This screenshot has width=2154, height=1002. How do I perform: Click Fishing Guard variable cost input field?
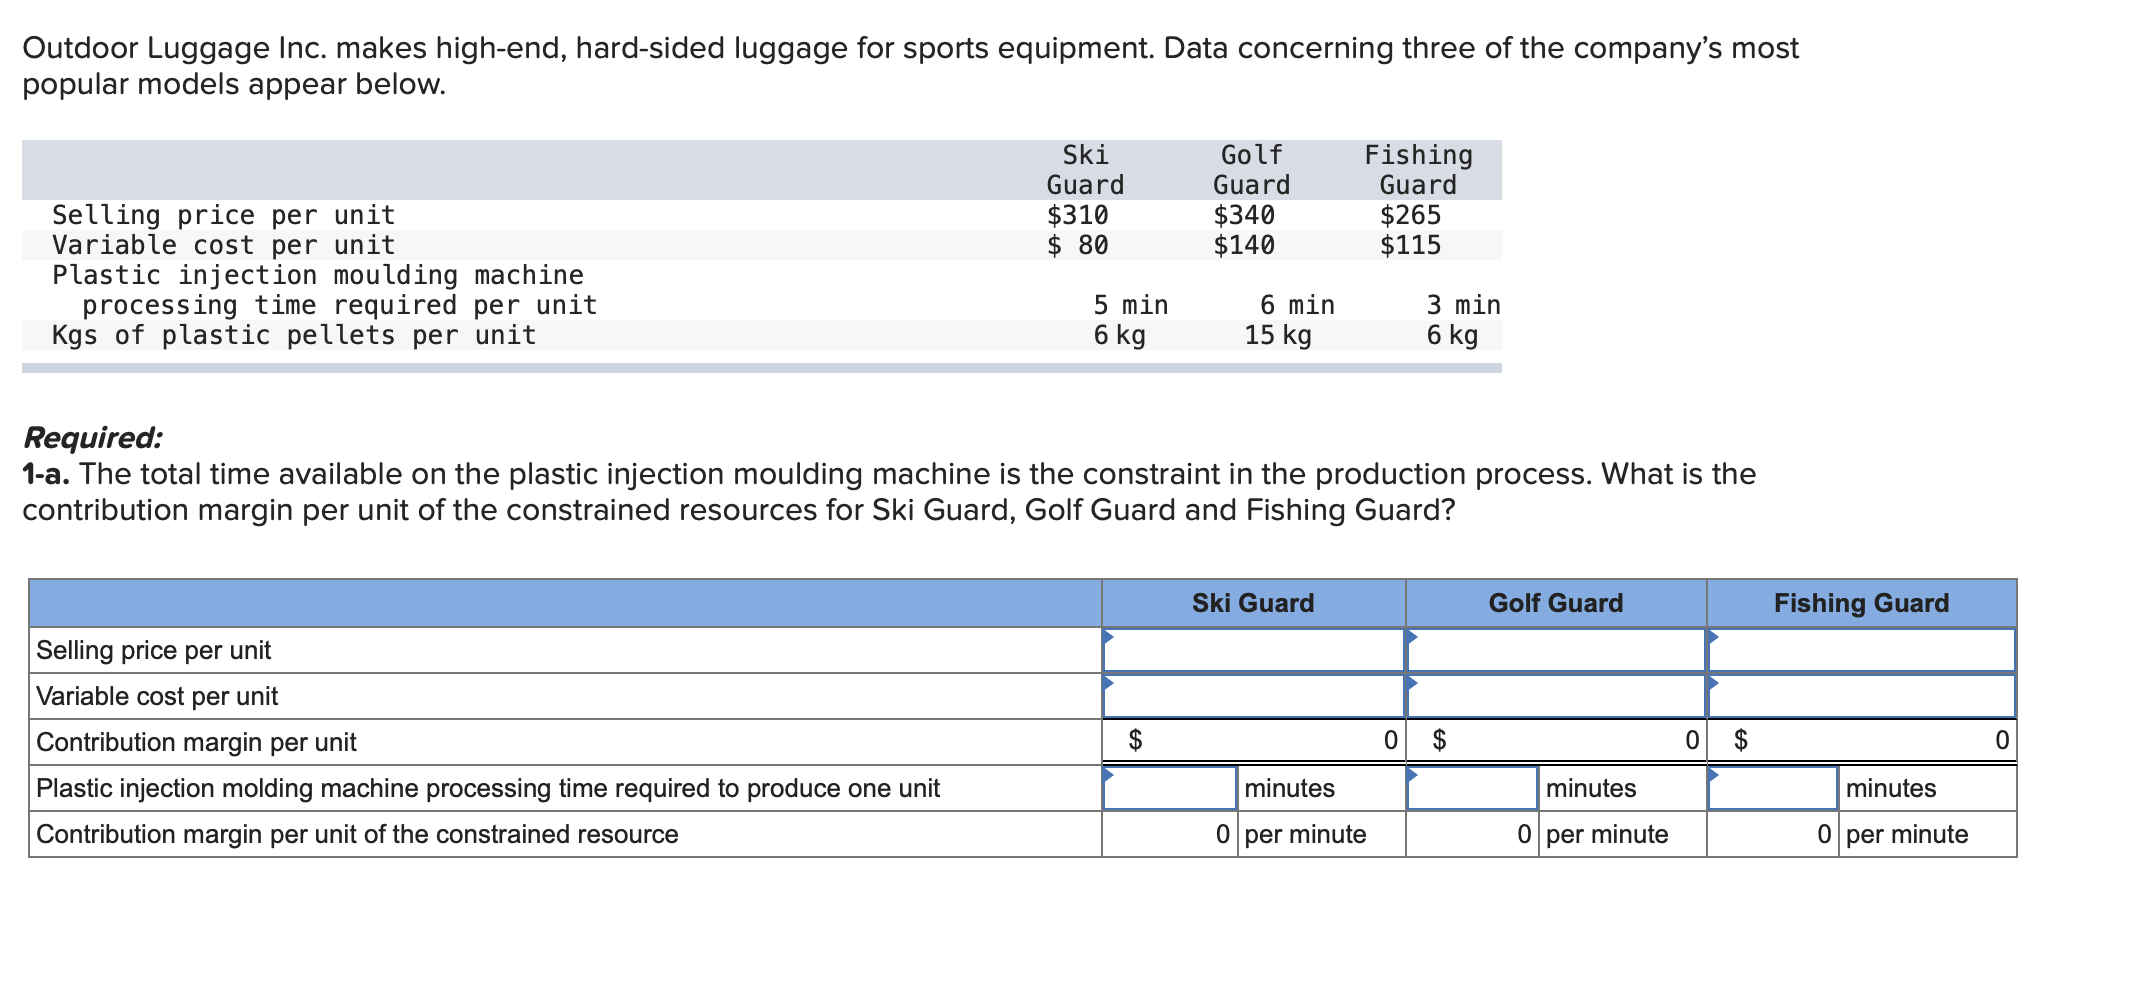coord(1861,696)
